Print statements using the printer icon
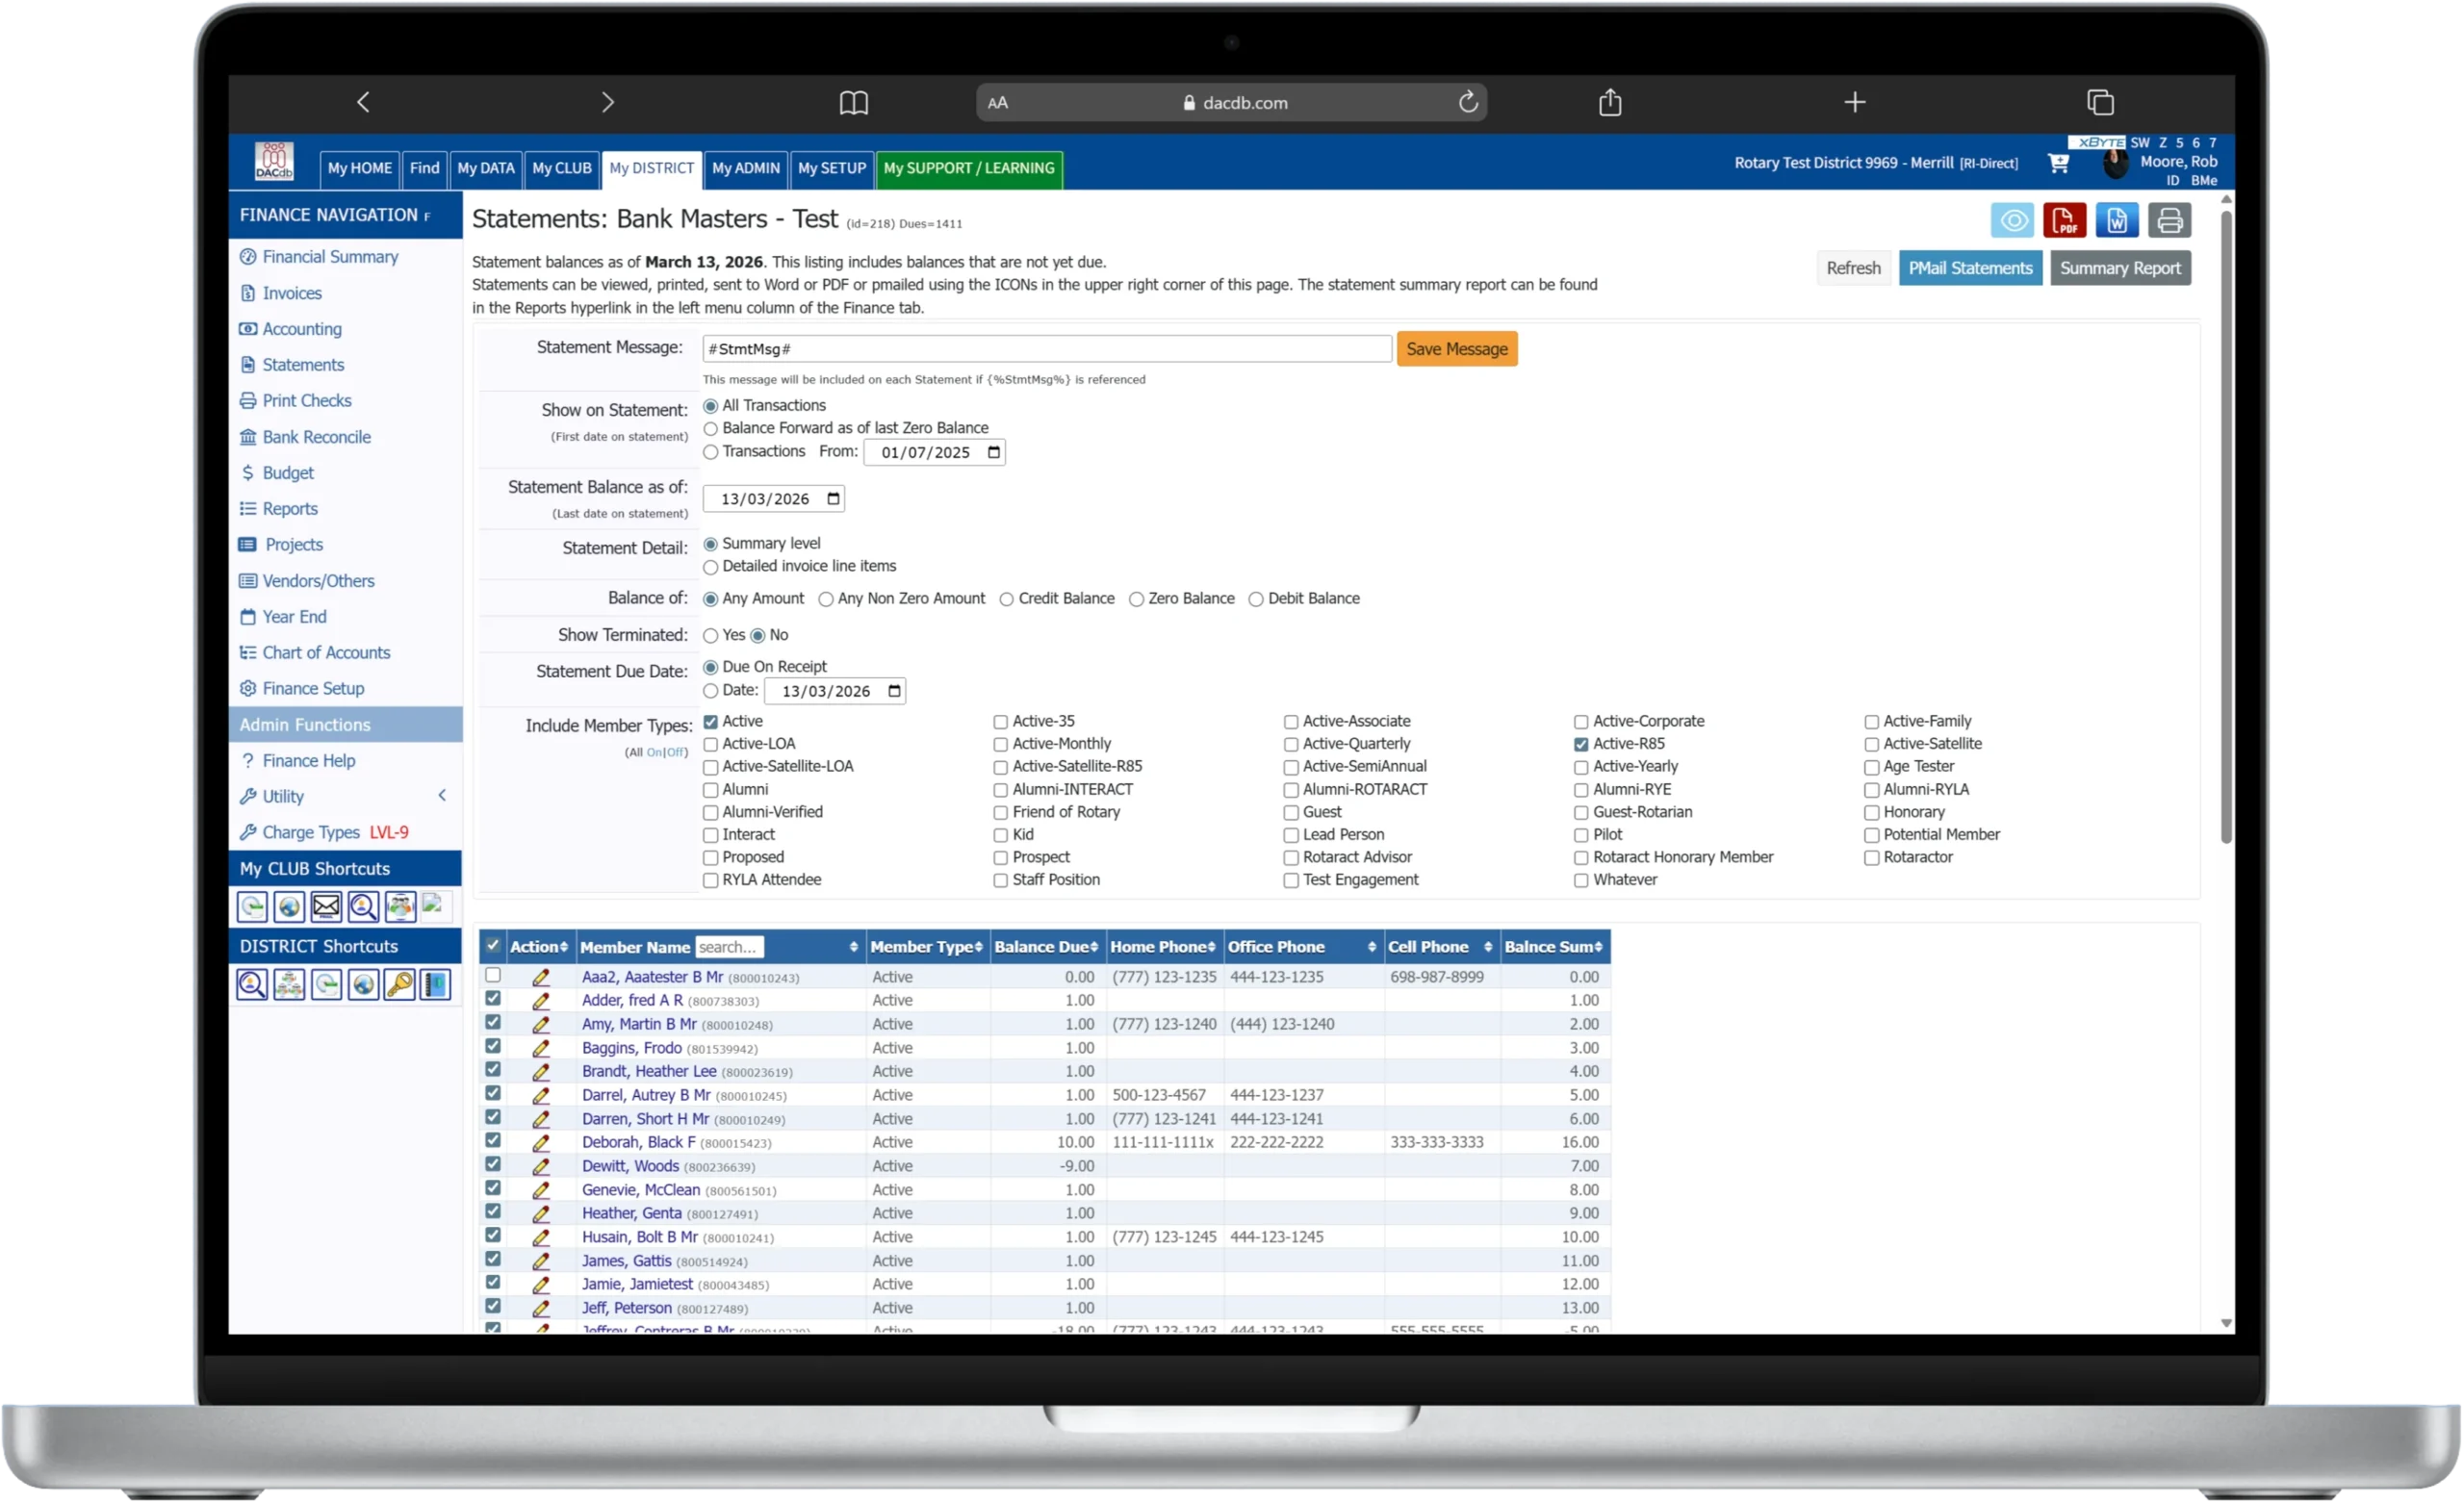 (2169, 220)
